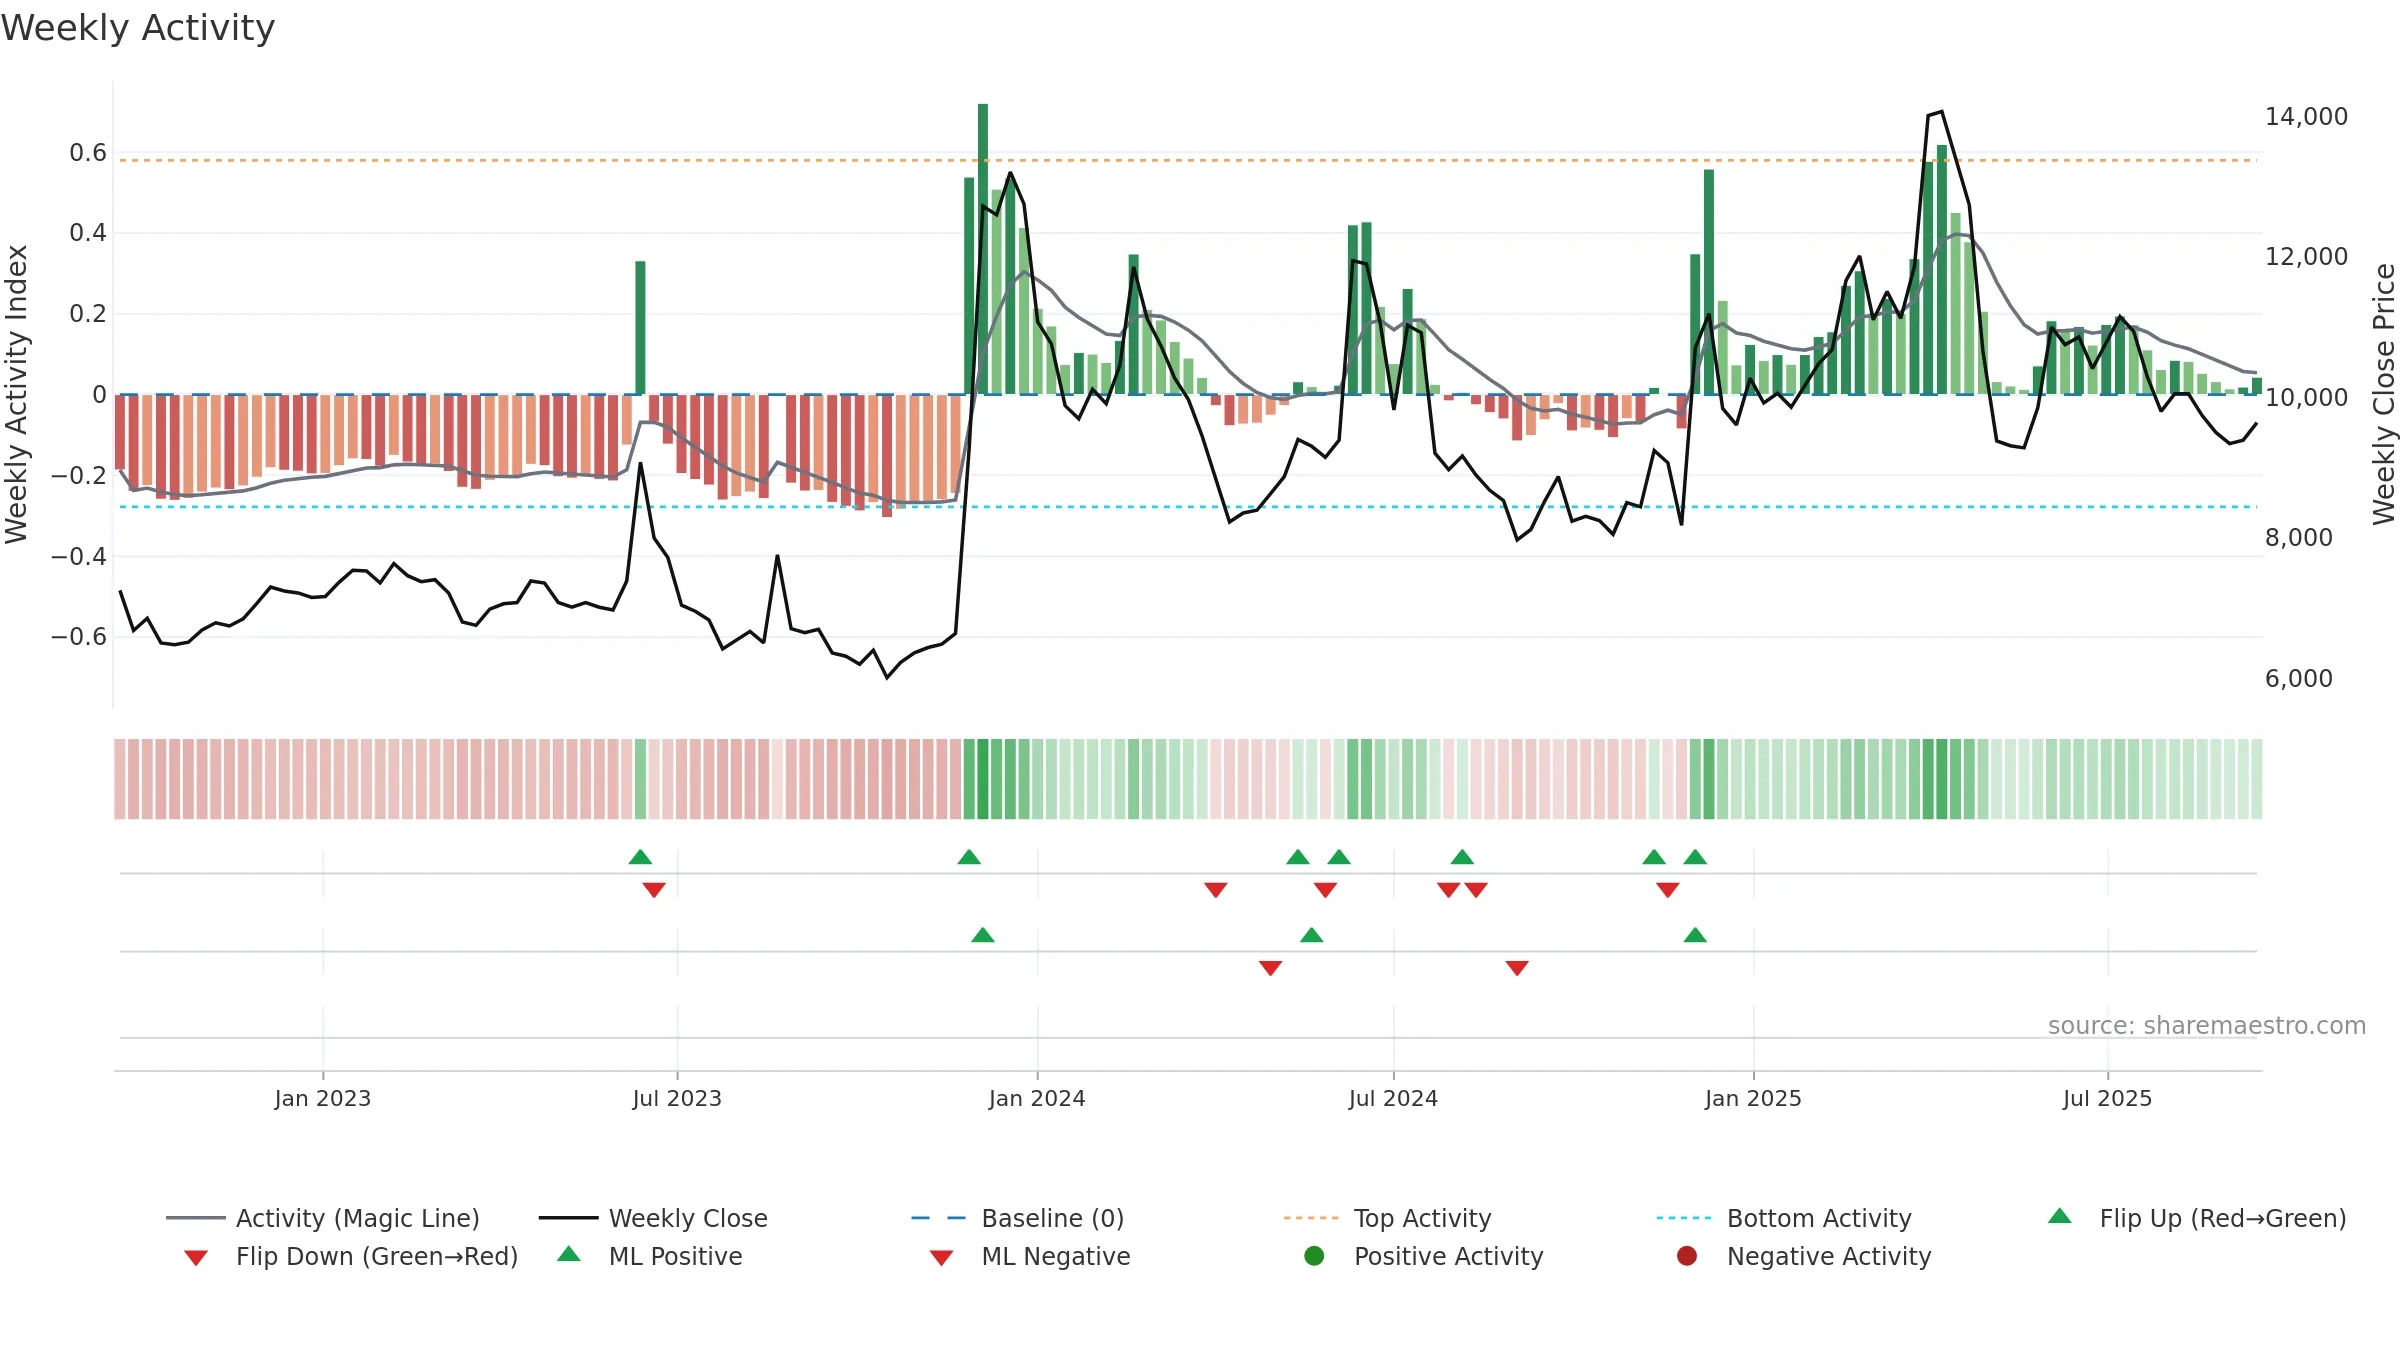Toggle the Activity (Magic Line) legend entry
The image size is (2400, 1350).
[x=323, y=1218]
